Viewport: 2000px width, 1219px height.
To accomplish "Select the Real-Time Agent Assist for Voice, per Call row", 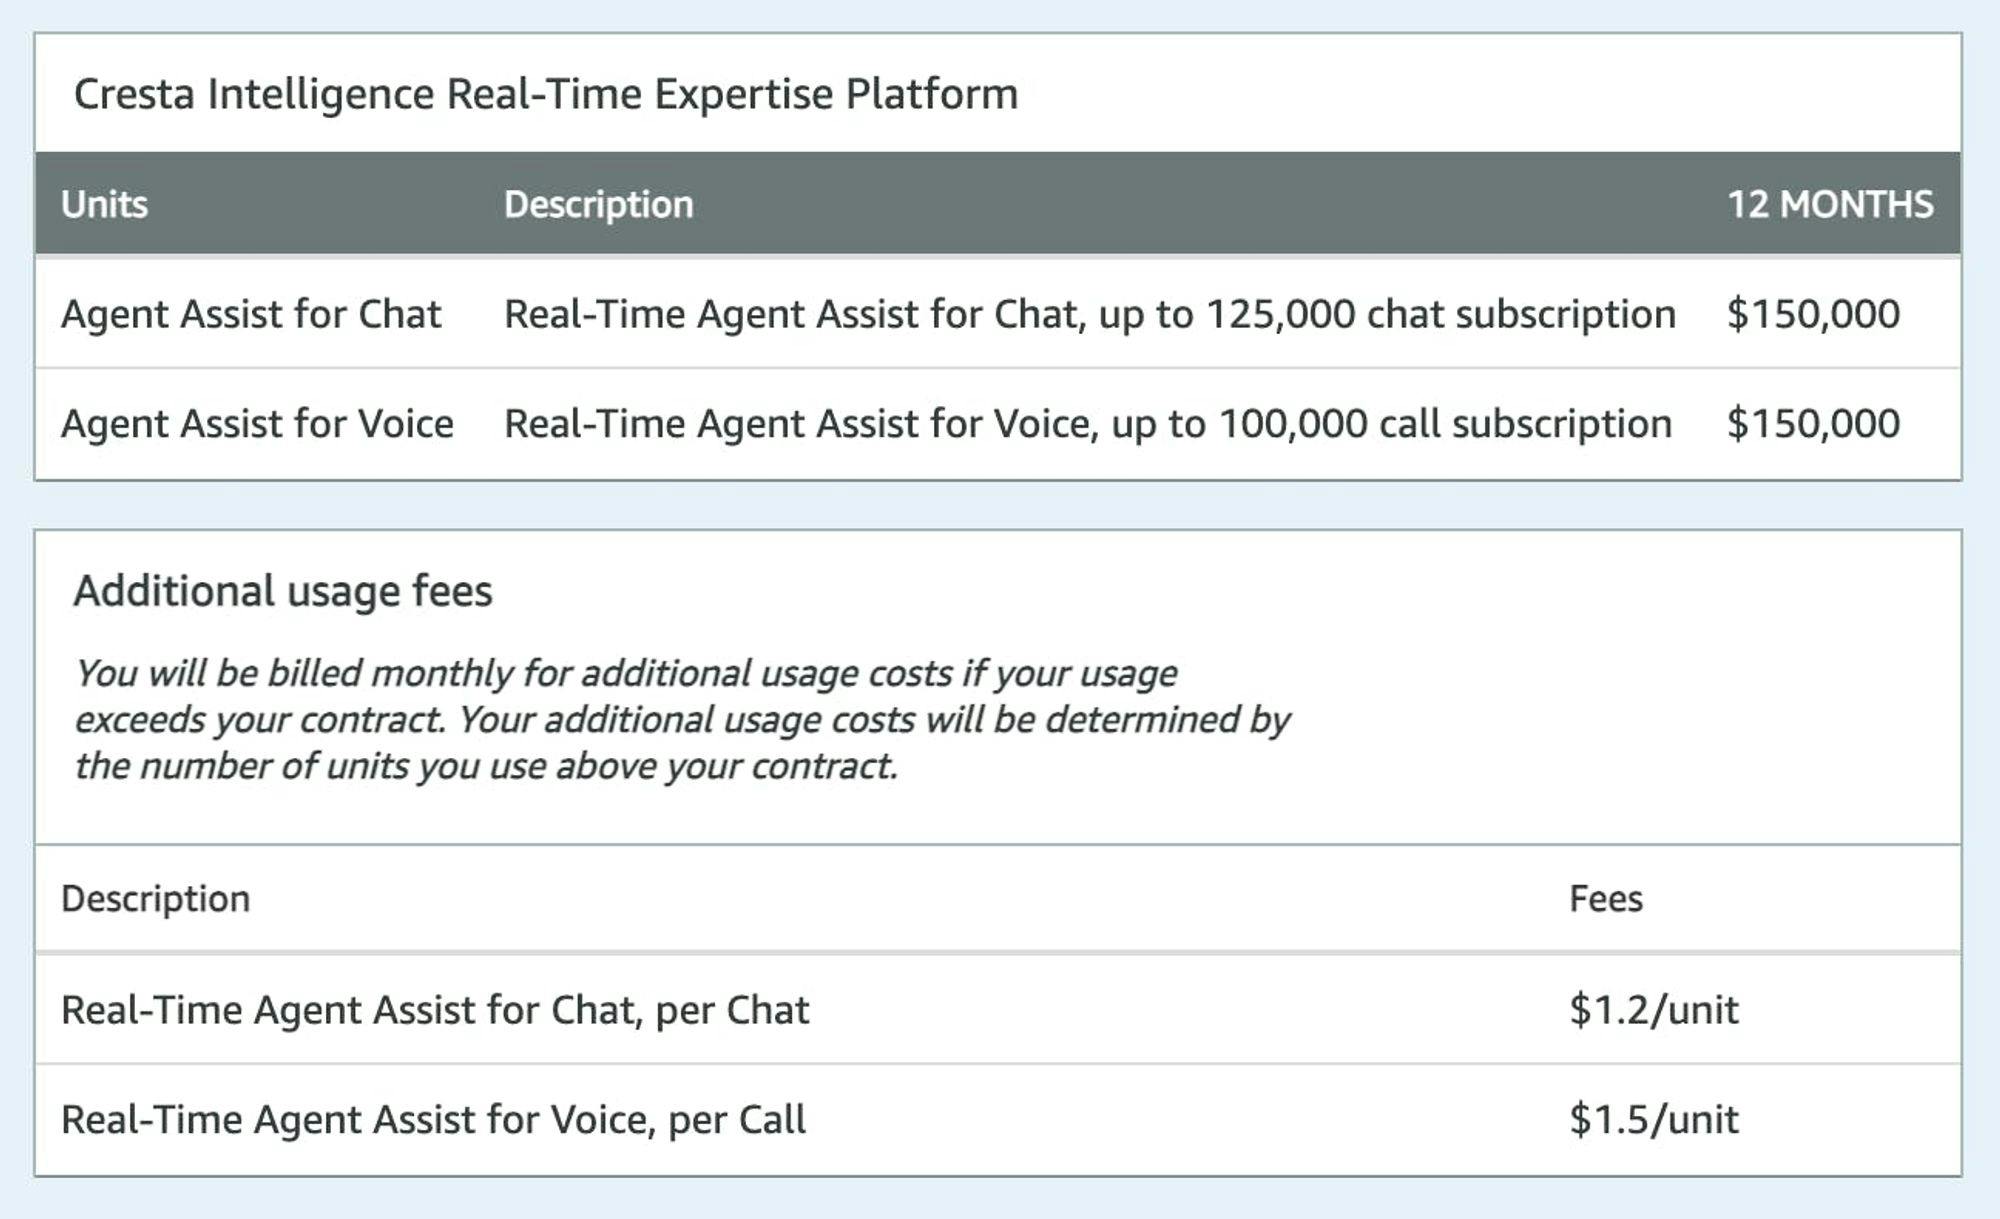I will point(433,1120).
